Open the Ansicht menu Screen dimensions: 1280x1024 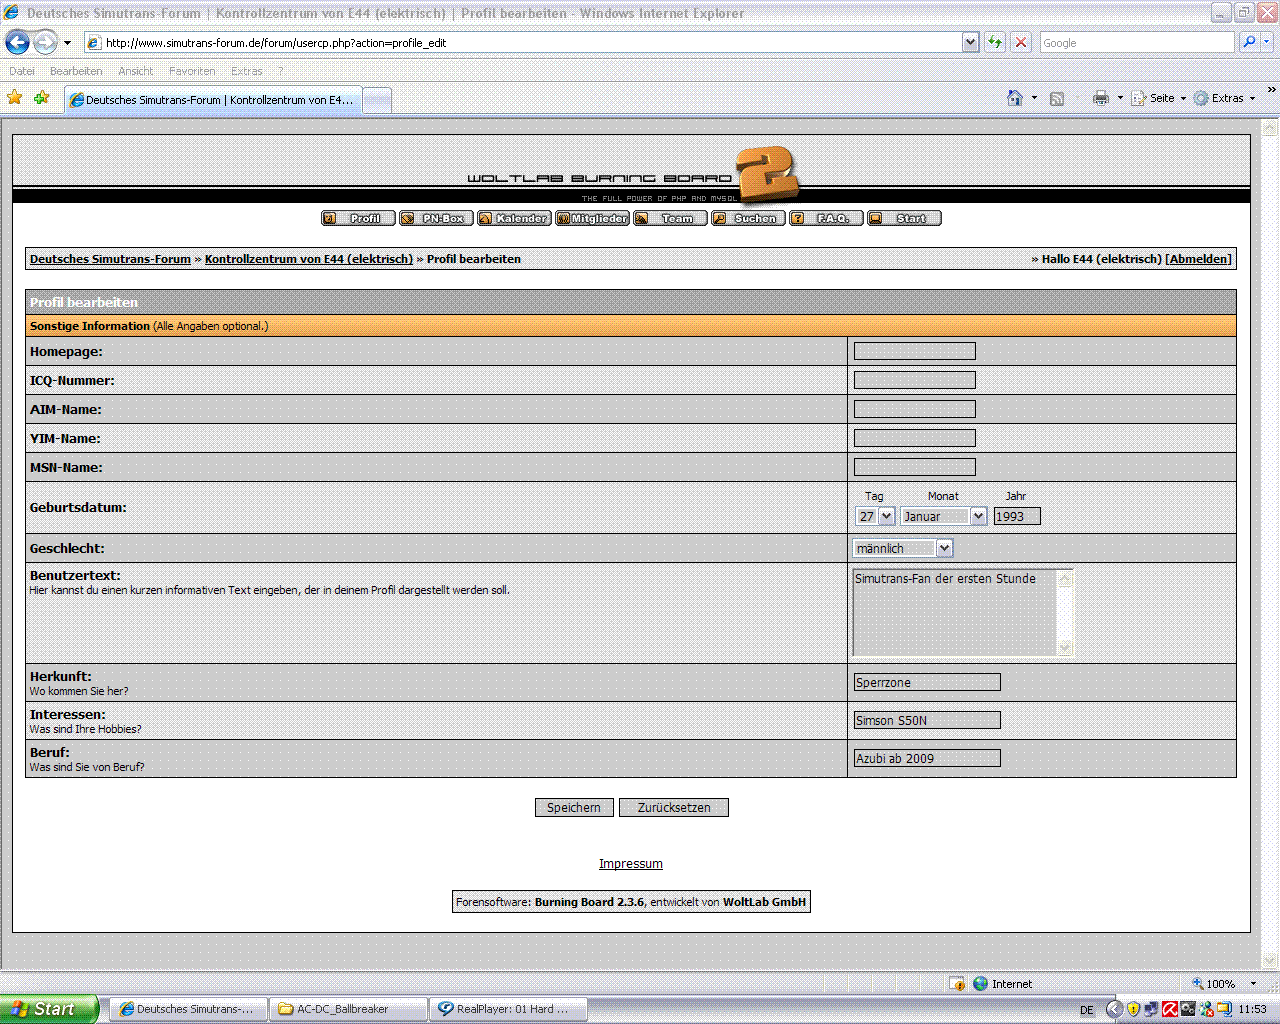pos(135,71)
